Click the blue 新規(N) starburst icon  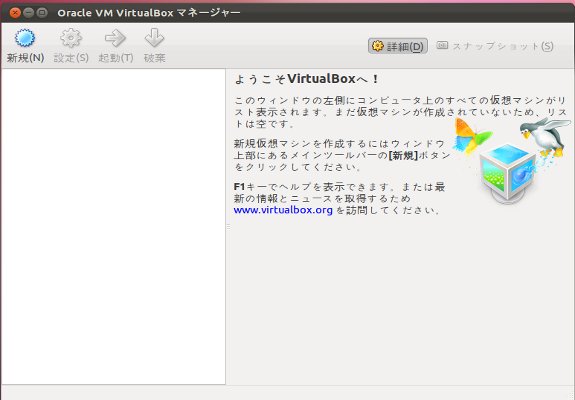[x=25, y=38]
